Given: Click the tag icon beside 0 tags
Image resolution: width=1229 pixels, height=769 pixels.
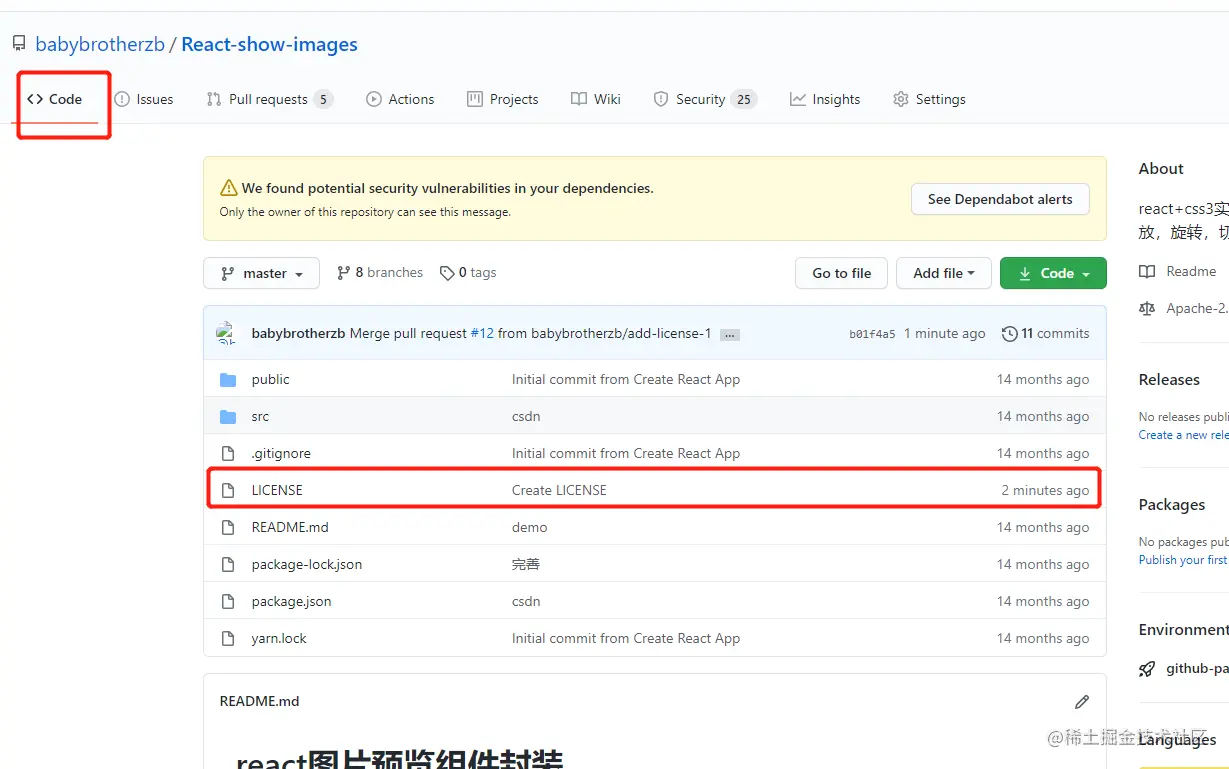Looking at the screenshot, I should coord(447,273).
